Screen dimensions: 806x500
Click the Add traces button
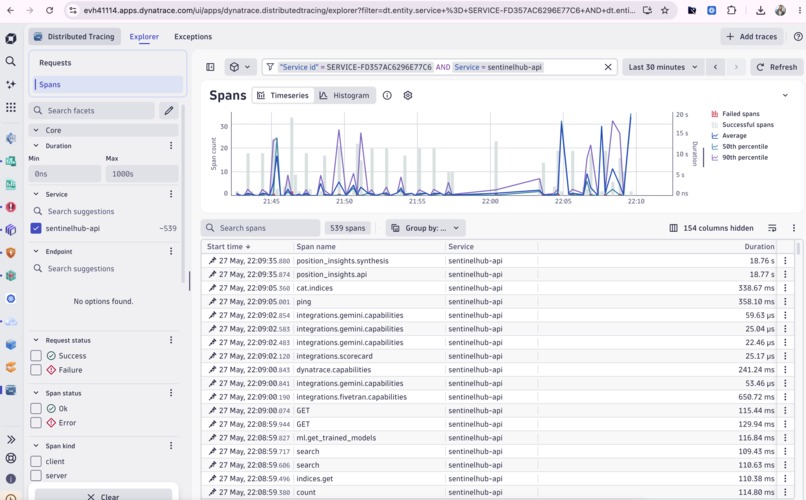752,36
